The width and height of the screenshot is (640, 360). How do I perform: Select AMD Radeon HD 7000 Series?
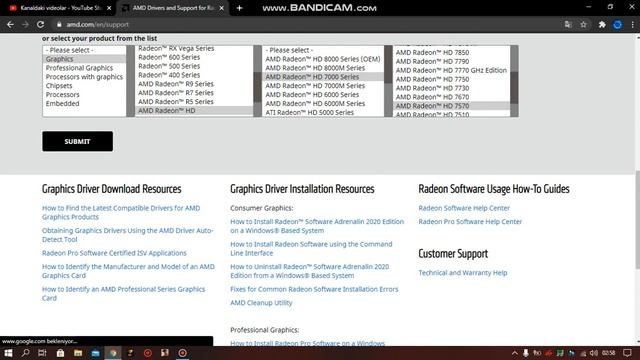coord(323,77)
